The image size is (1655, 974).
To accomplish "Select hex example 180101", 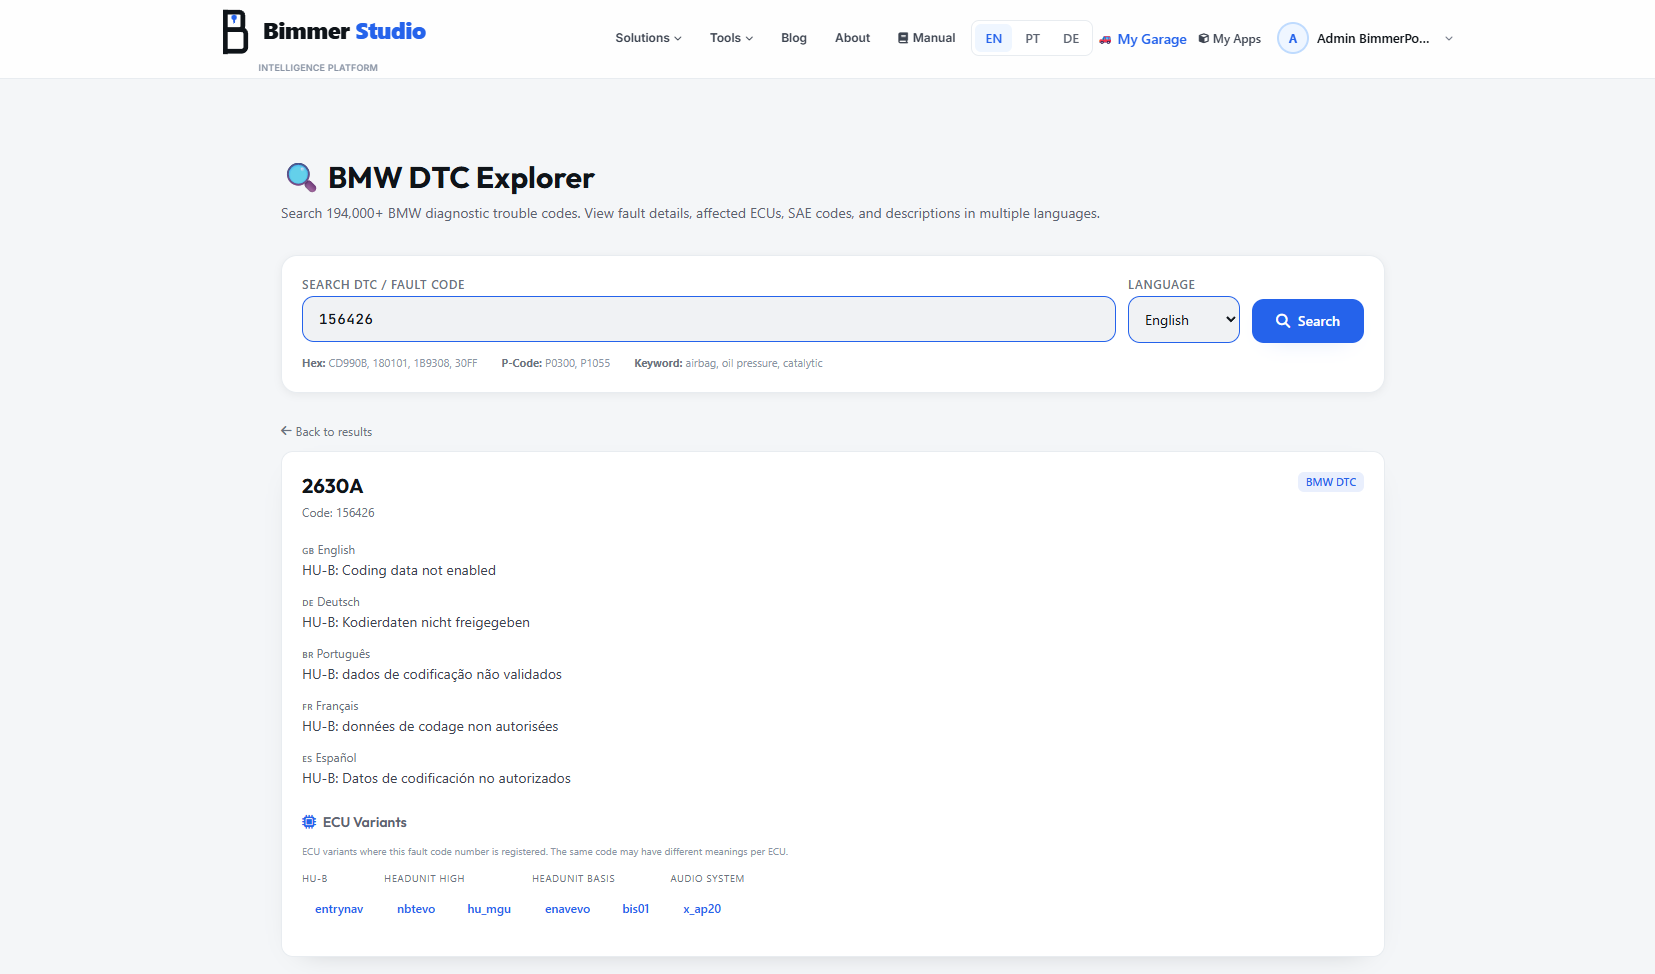I will tap(390, 363).
